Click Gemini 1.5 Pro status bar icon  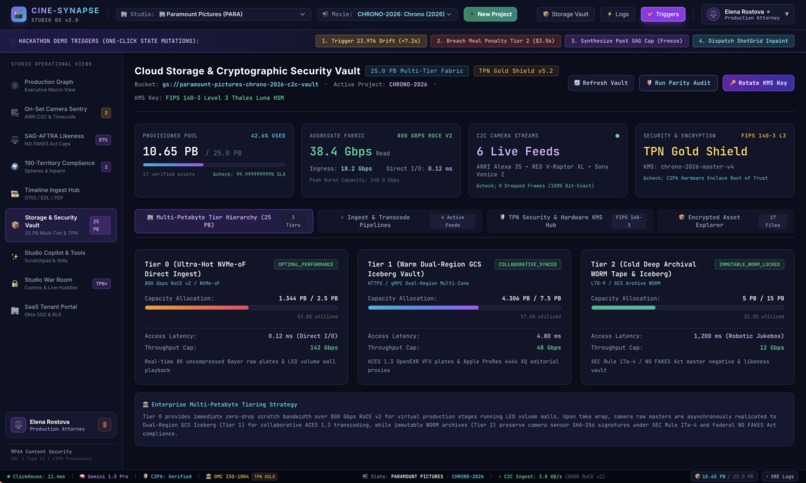coord(82,476)
